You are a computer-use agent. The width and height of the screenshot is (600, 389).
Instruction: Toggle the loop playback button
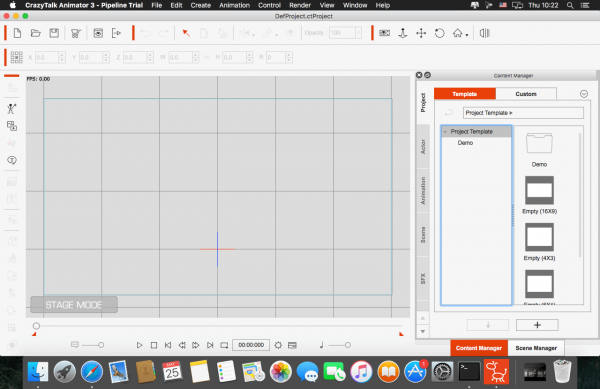click(x=224, y=345)
